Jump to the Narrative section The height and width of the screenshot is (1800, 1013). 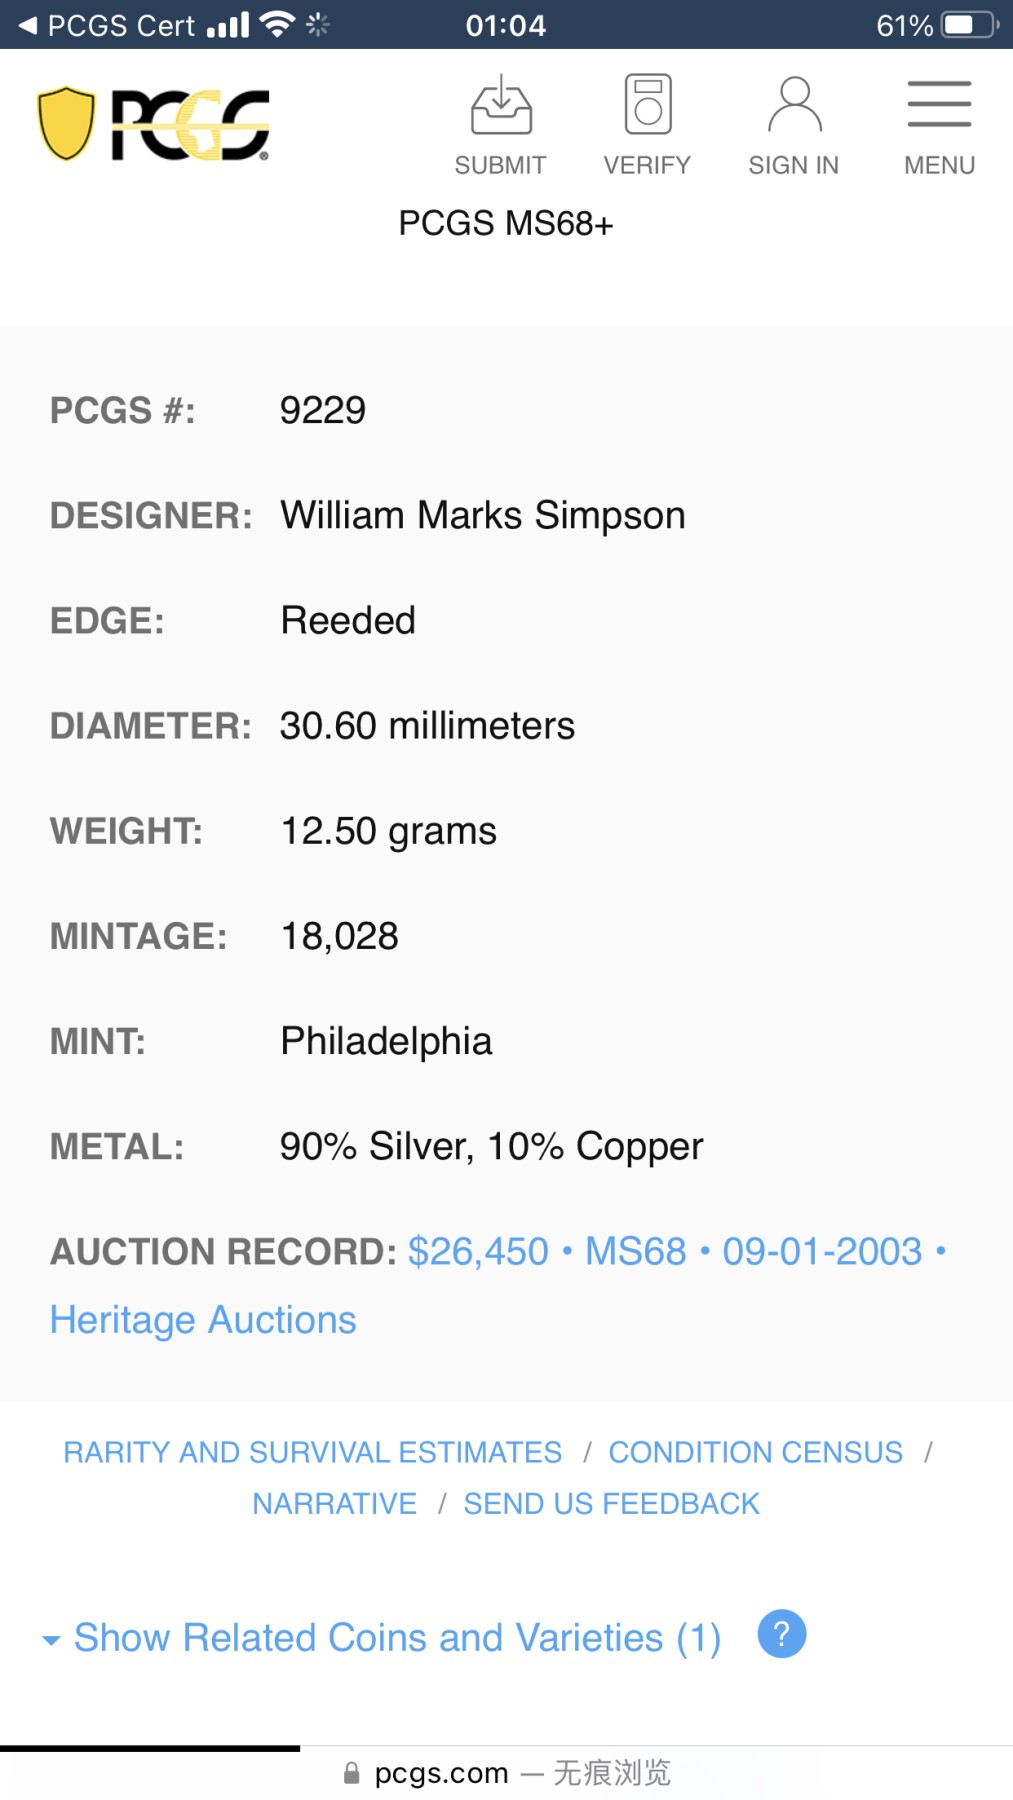(334, 1504)
